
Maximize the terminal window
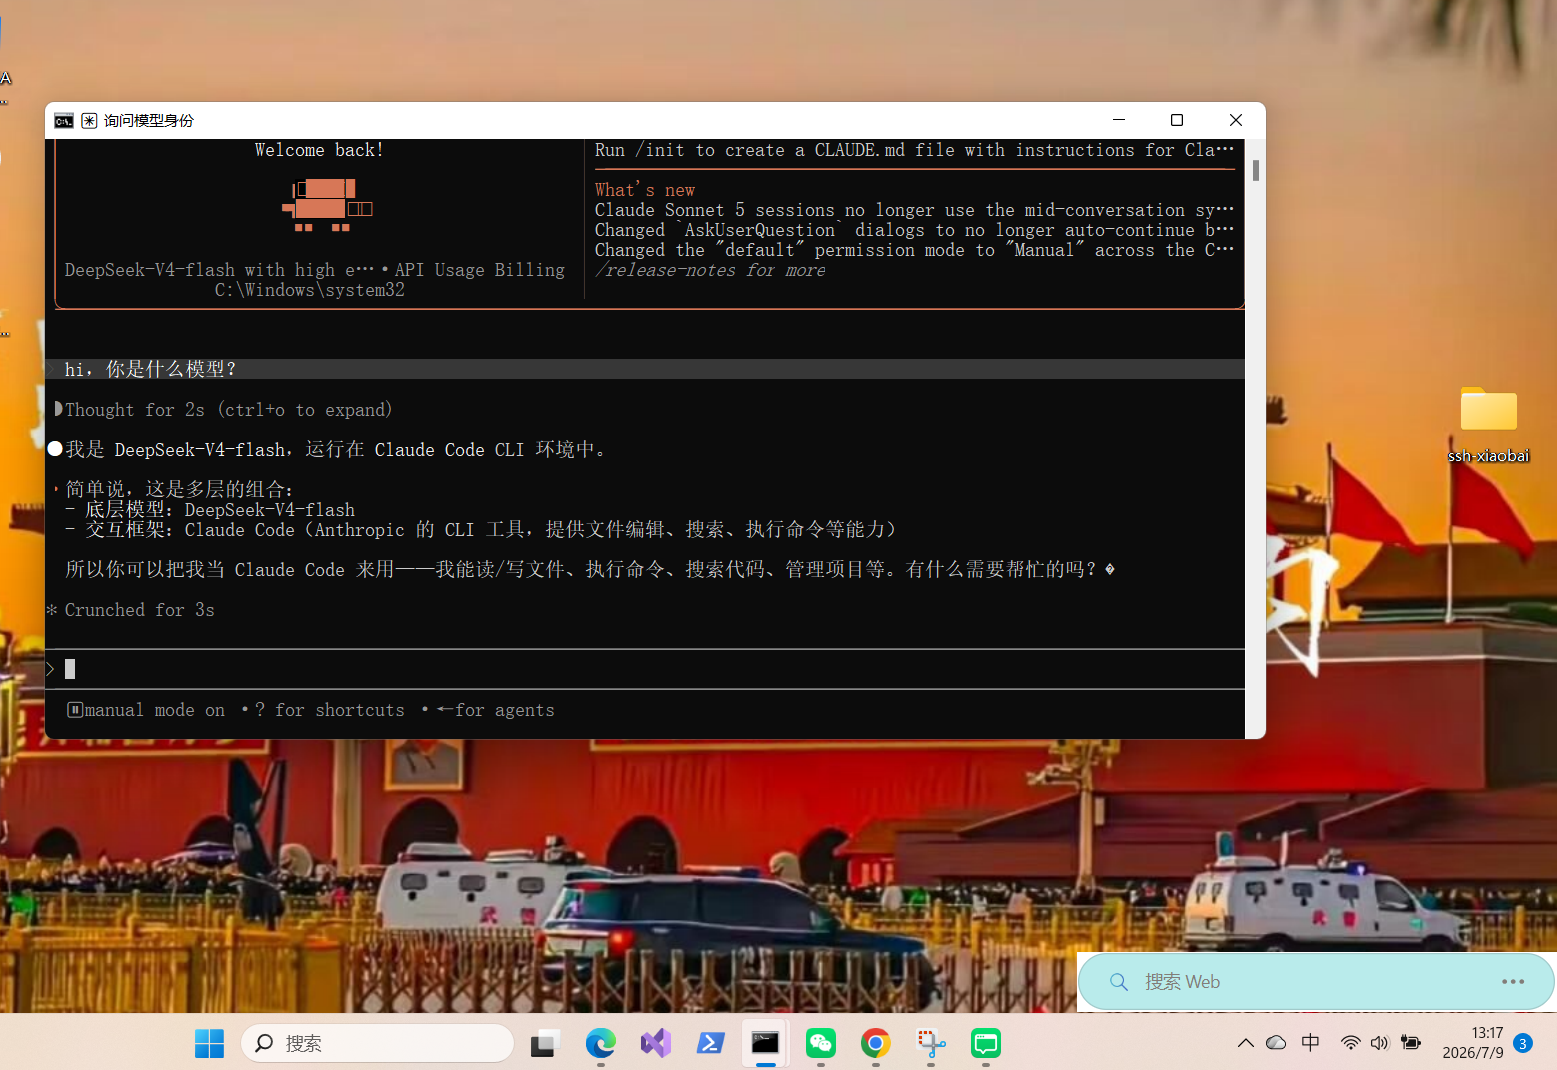click(1177, 120)
